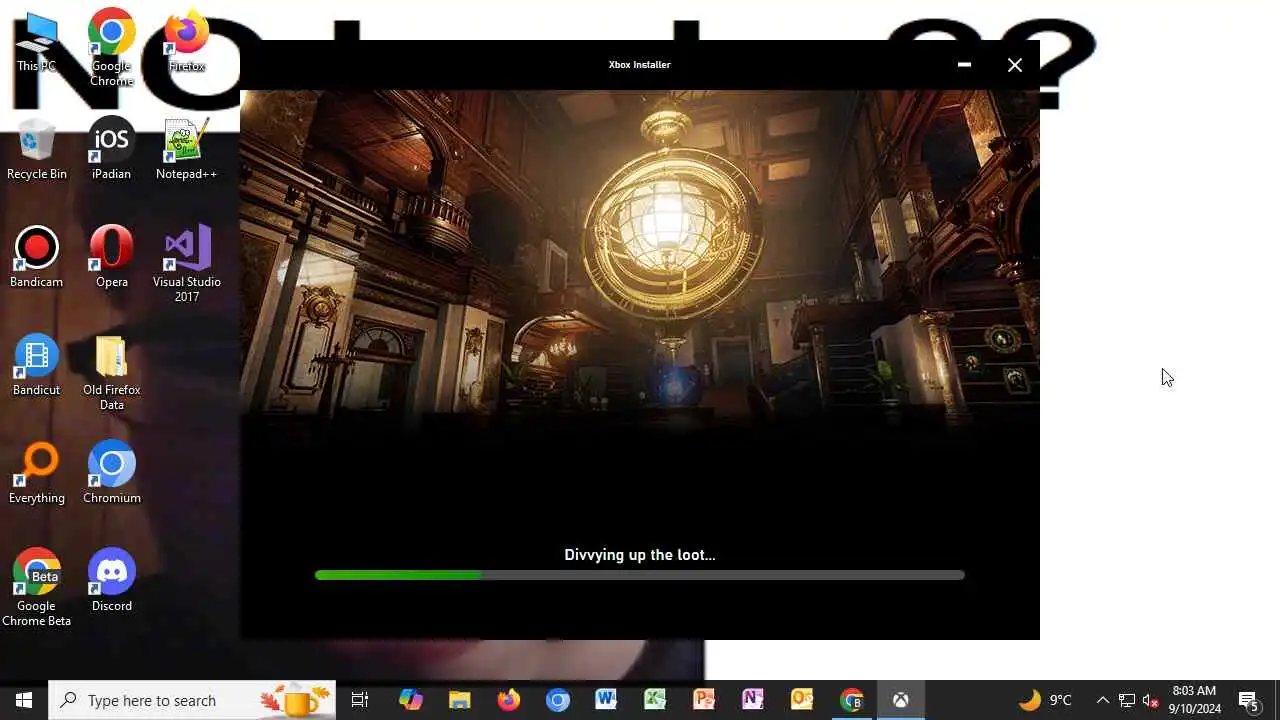Open Firefox from the taskbar

click(x=508, y=700)
